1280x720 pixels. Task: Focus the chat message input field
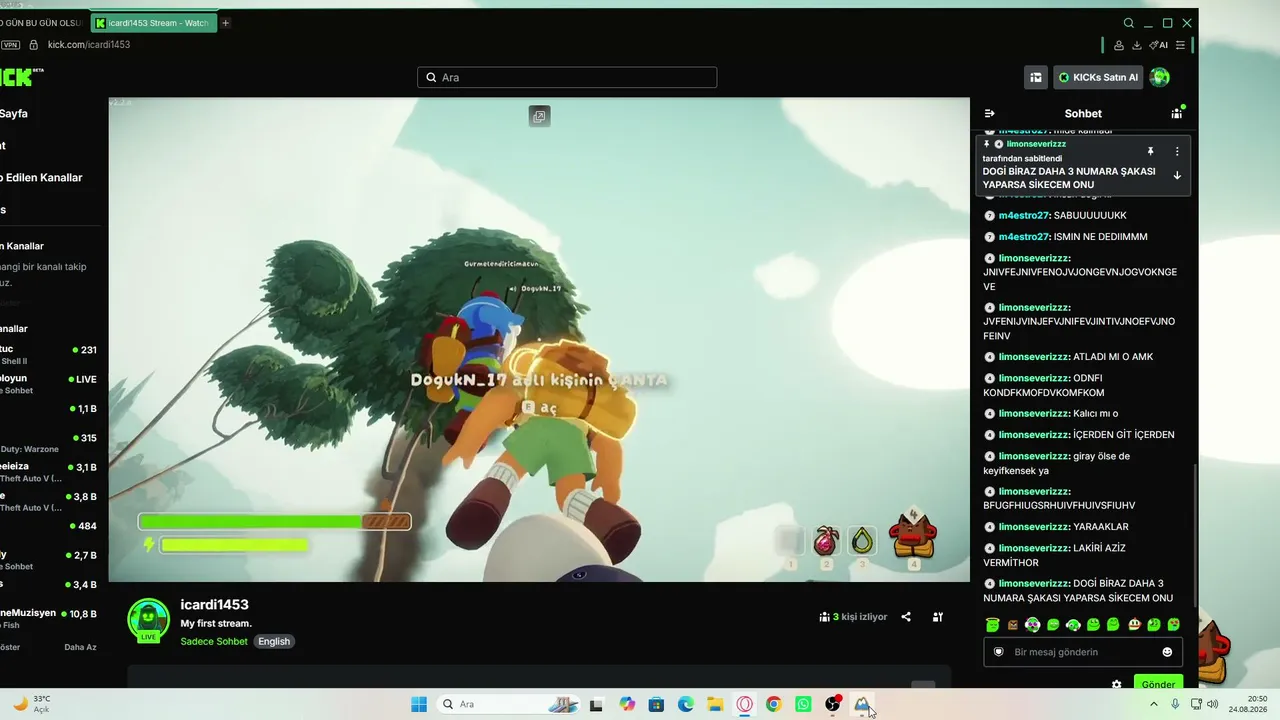point(1084,652)
